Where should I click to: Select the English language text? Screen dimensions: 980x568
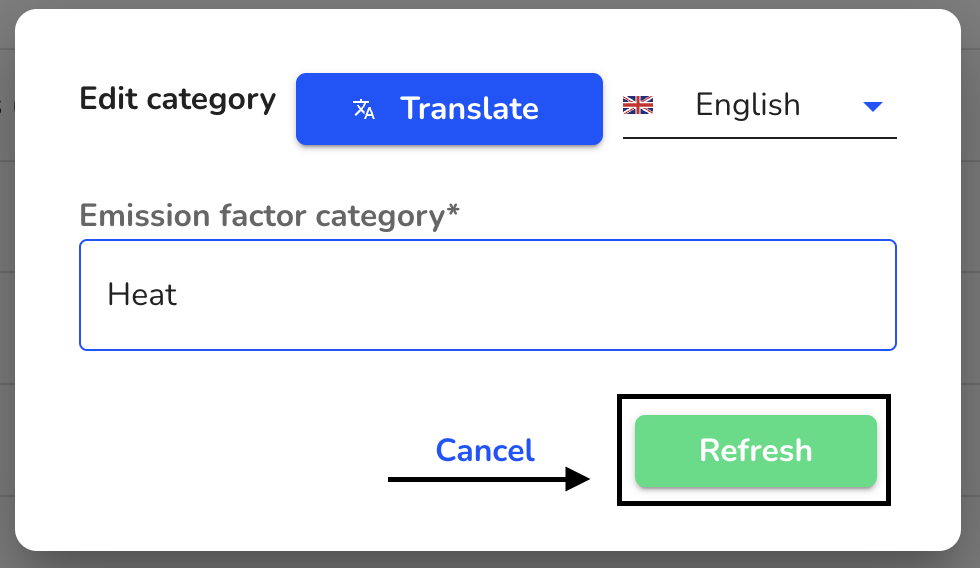[748, 105]
